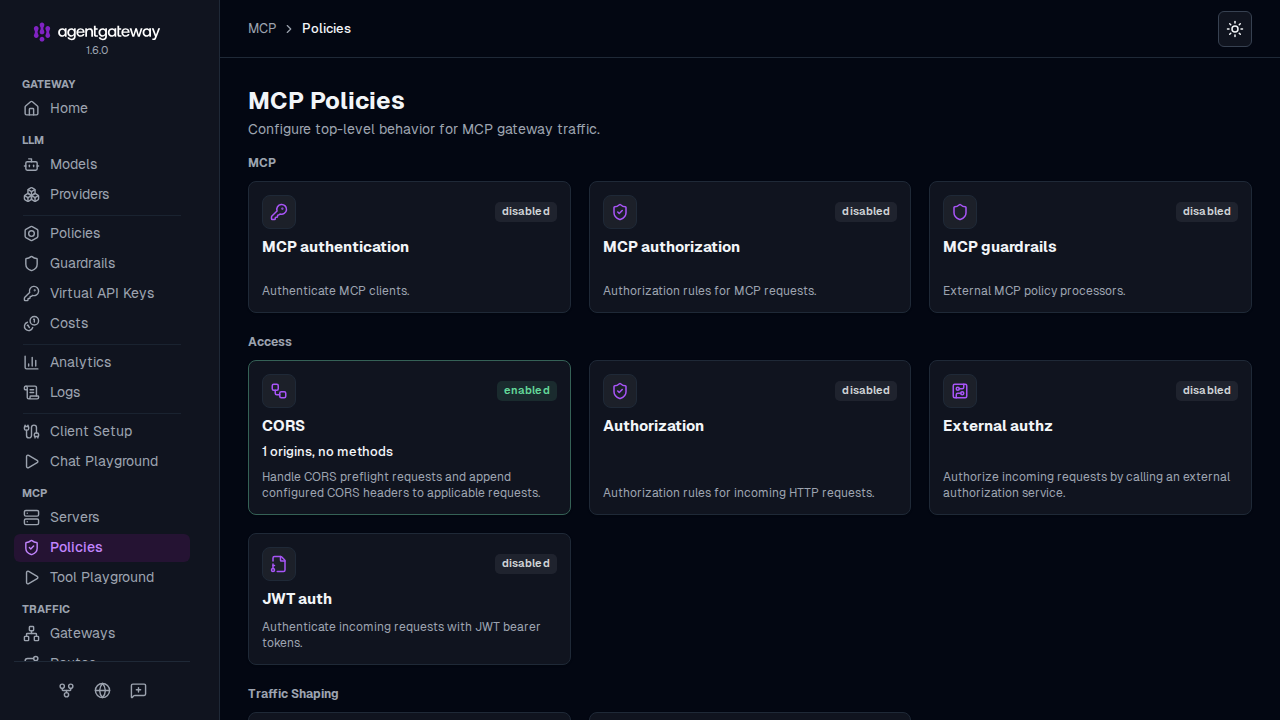
Task: Click the agentgateway logo icon
Action: tap(42, 32)
